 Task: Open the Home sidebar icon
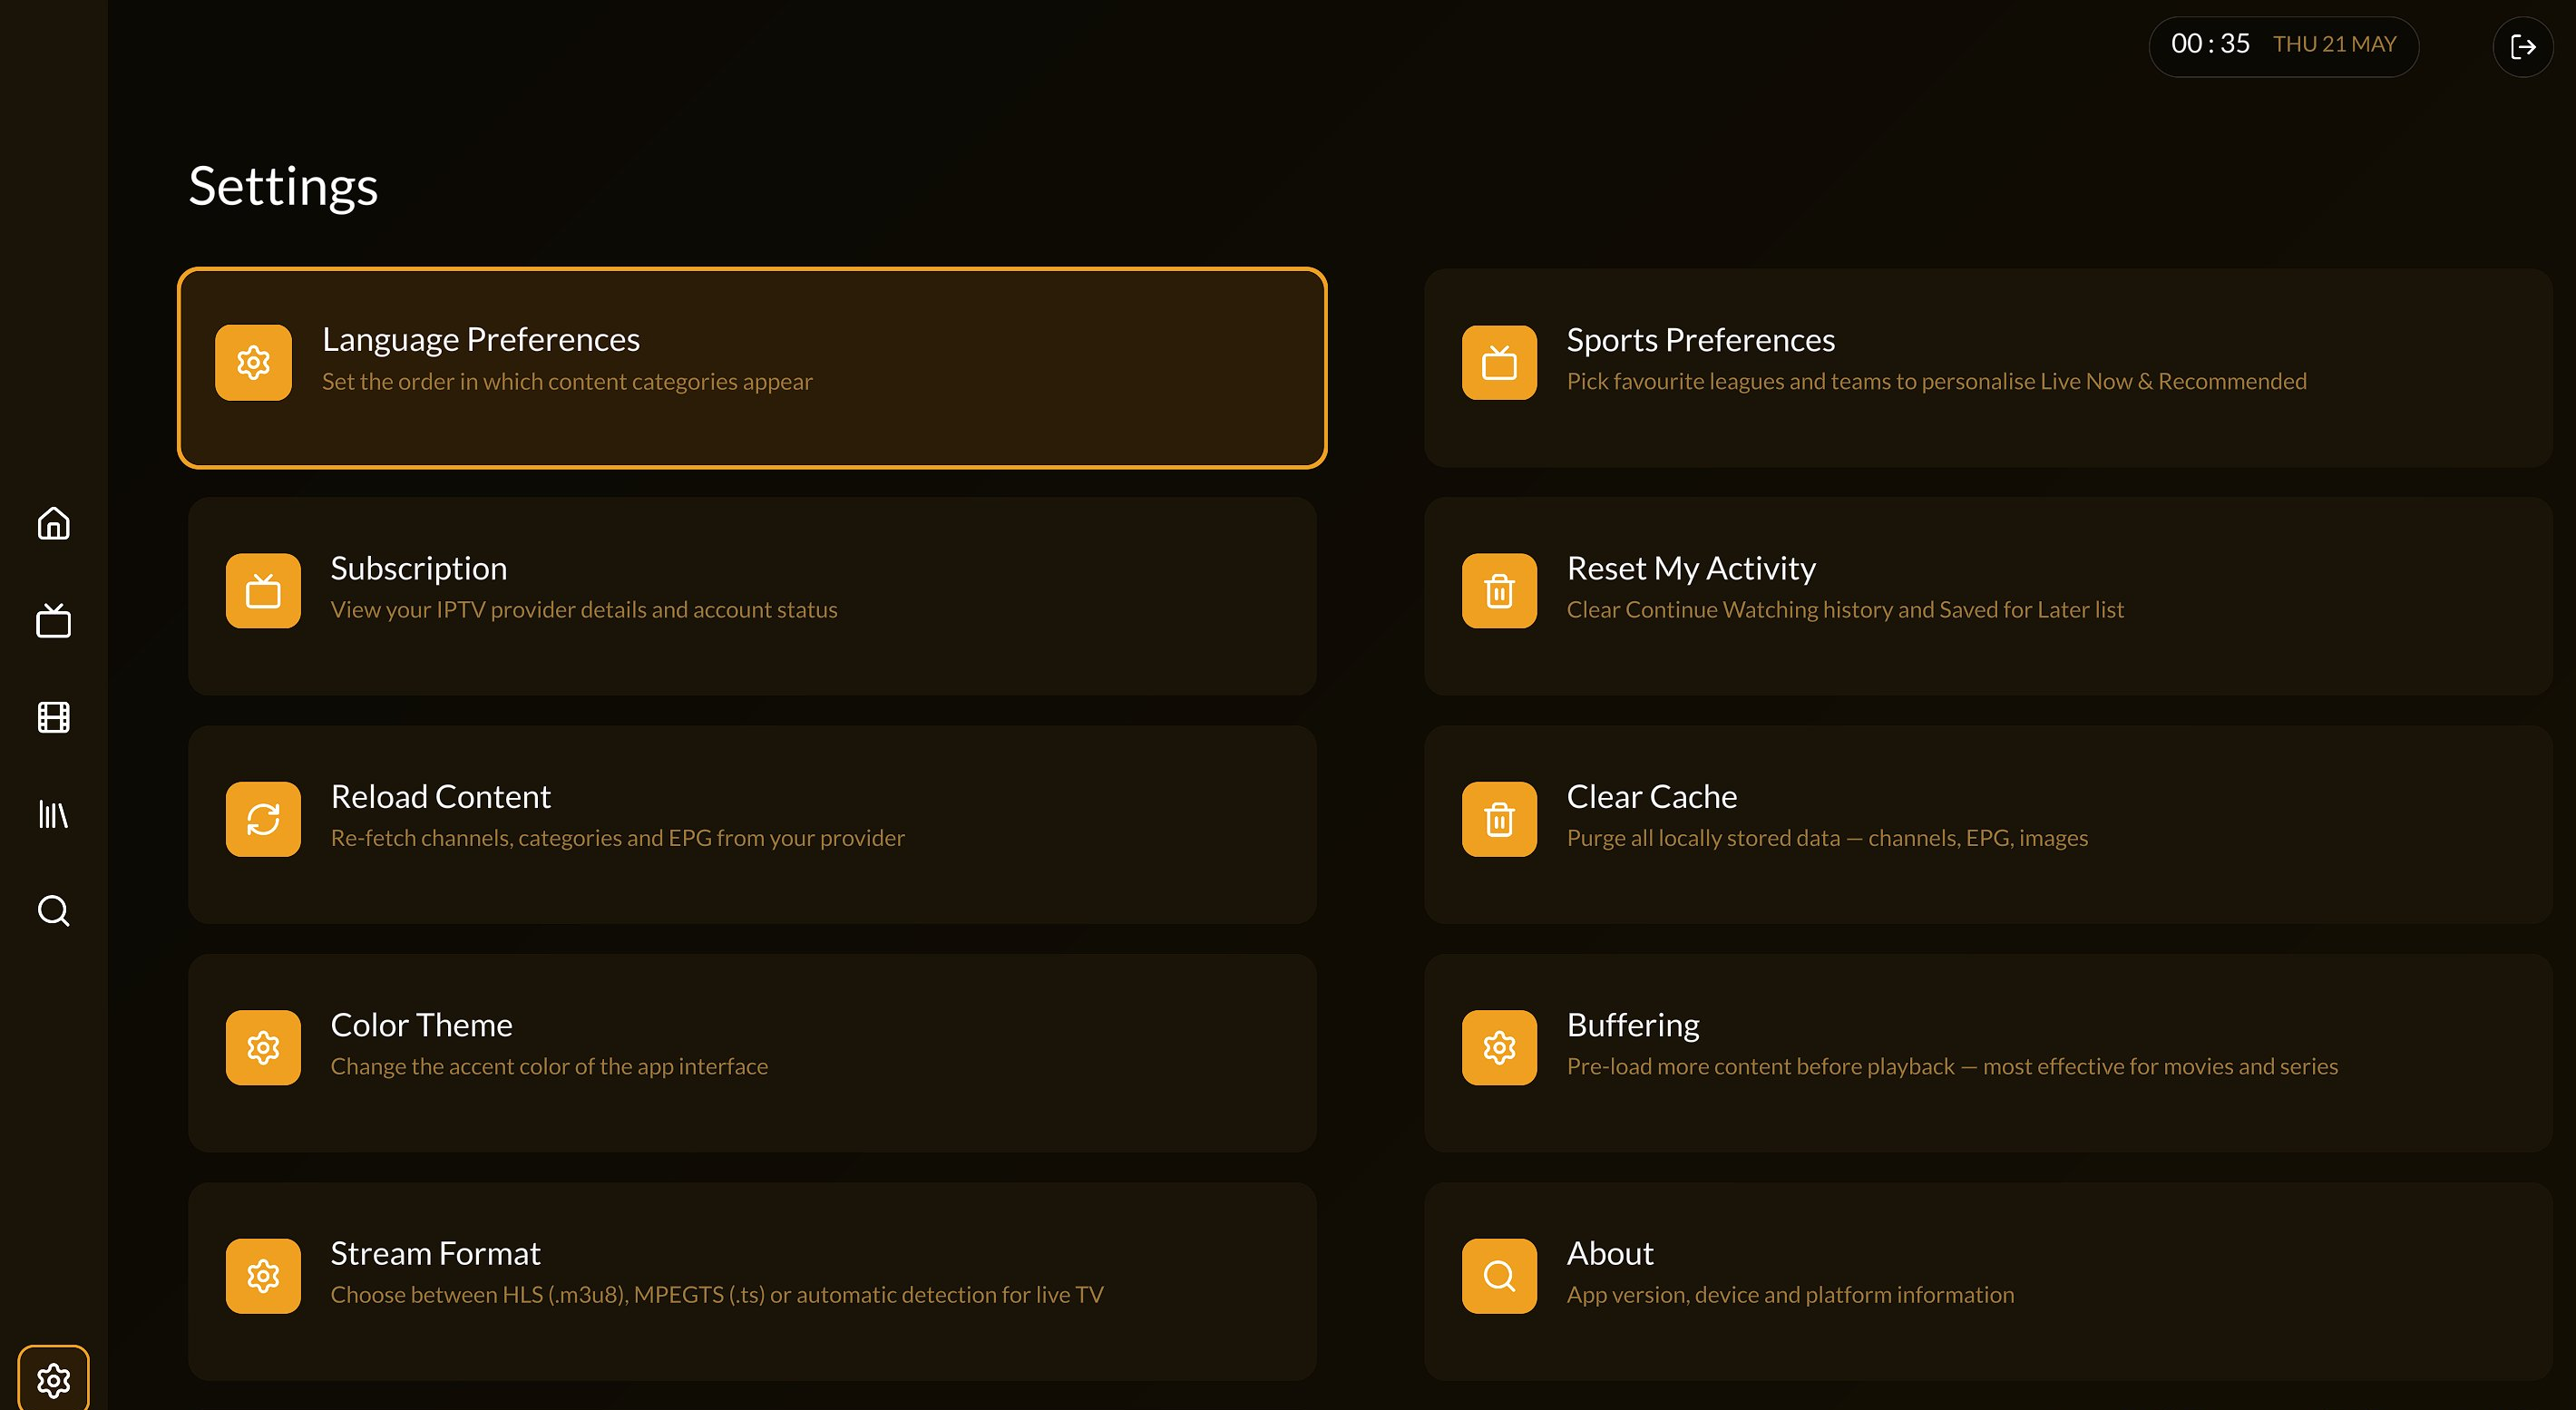click(x=53, y=523)
